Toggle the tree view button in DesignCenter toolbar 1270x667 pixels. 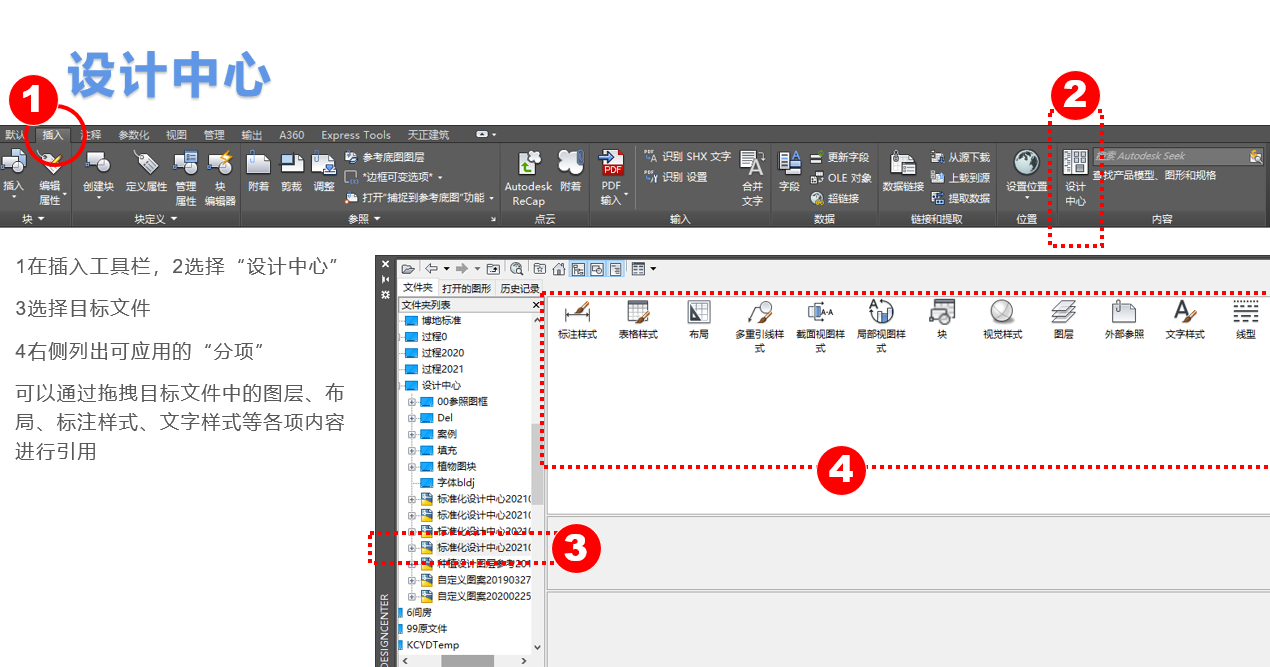pos(578,269)
